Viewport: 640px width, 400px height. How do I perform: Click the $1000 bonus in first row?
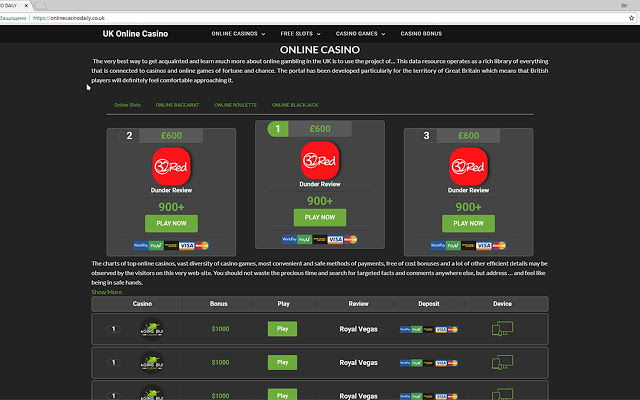click(x=220, y=329)
